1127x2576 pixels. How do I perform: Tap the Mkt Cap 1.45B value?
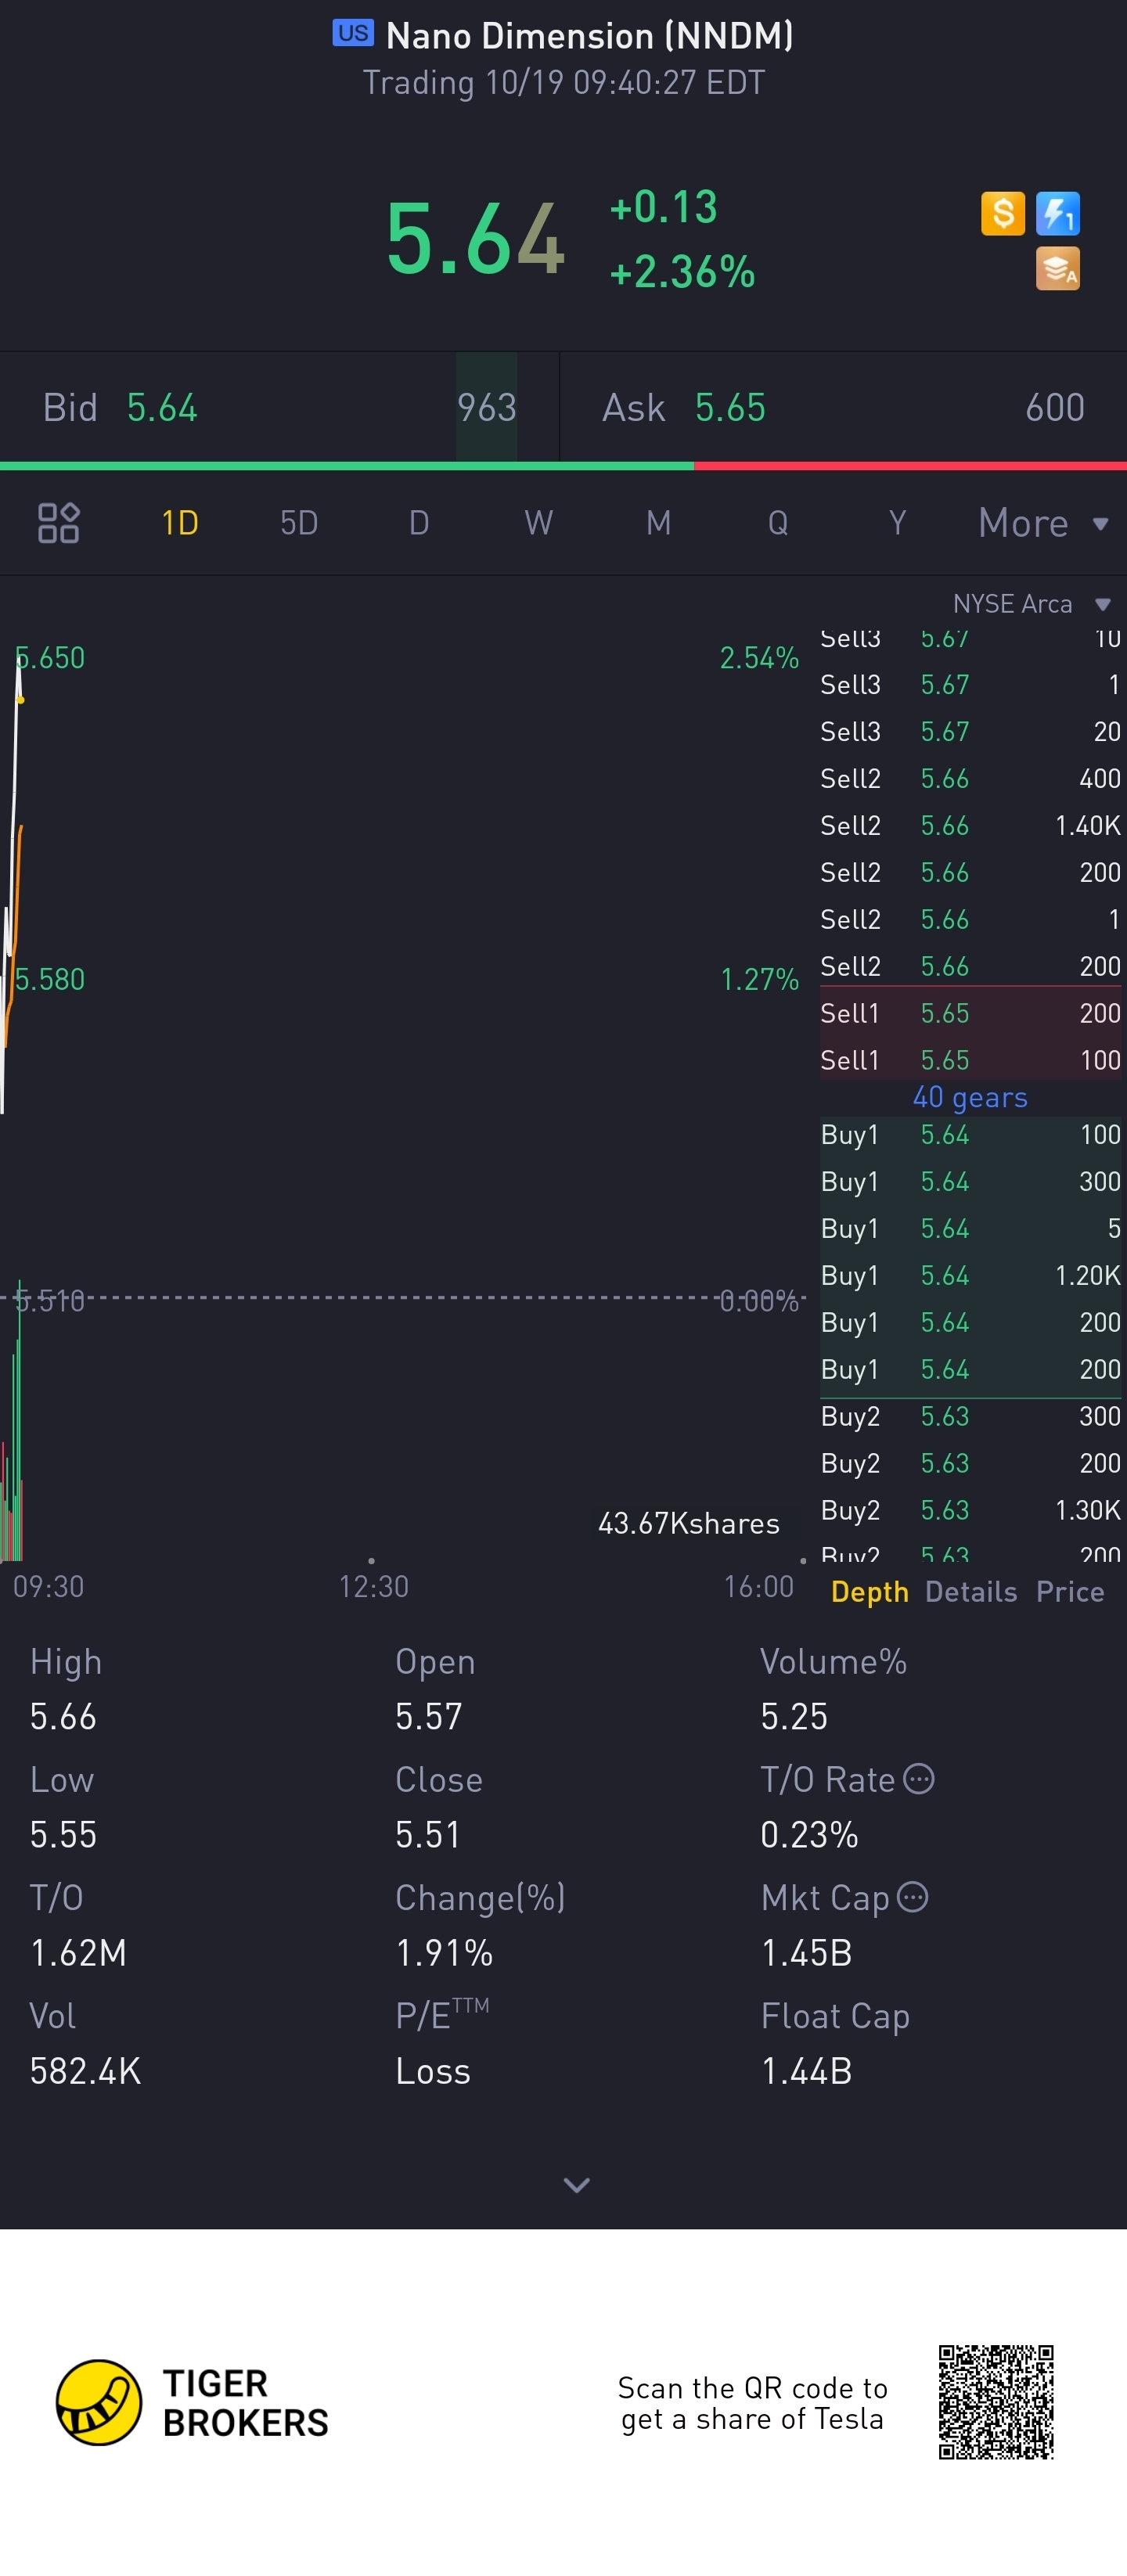pyautogui.click(x=806, y=1952)
